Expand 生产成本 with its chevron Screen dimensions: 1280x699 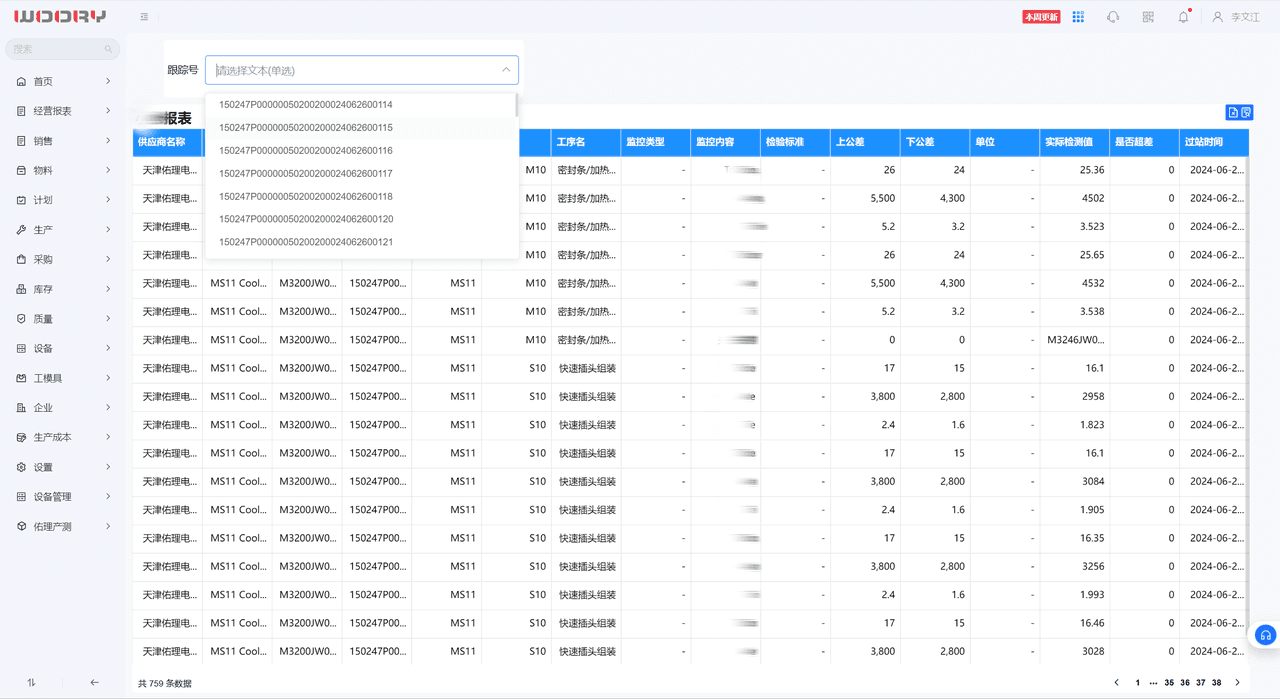click(108, 437)
